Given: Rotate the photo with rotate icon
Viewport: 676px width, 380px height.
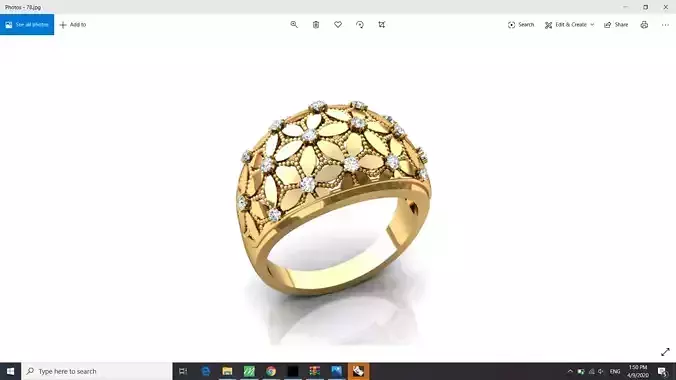Looking at the screenshot, I should 360,25.
